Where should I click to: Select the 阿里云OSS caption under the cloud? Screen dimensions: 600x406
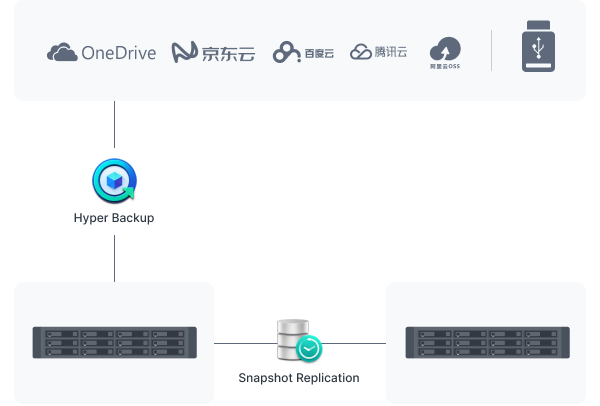445,67
